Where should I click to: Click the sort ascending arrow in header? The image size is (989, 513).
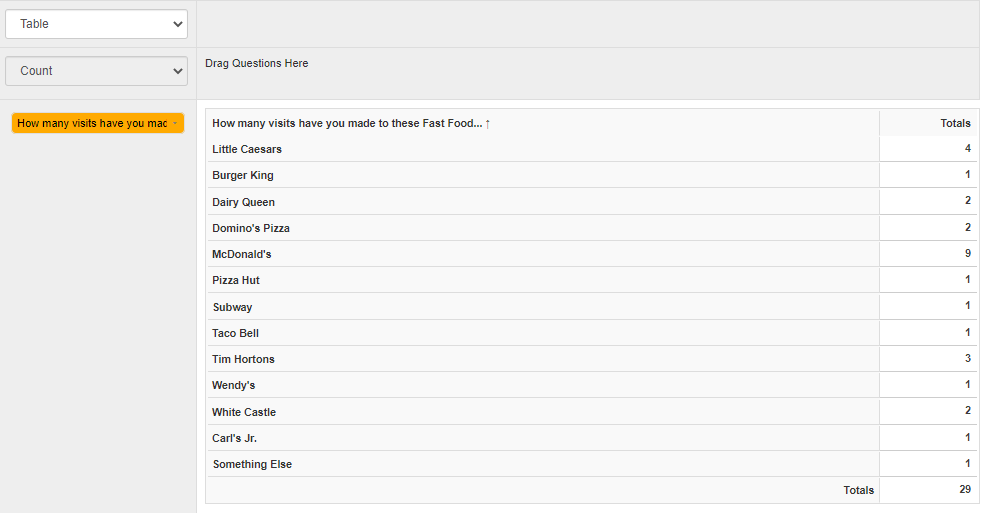click(x=488, y=124)
